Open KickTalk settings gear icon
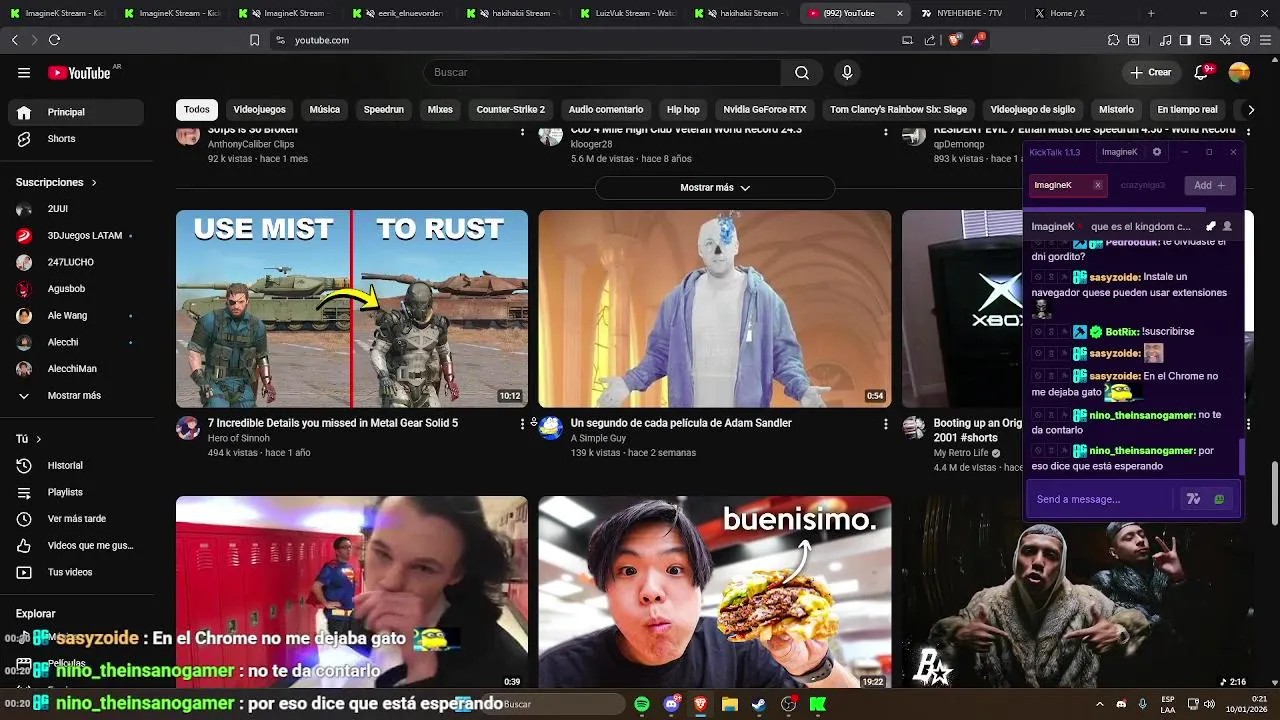The width and height of the screenshot is (1280, 720). click(x=1157, y=152)
